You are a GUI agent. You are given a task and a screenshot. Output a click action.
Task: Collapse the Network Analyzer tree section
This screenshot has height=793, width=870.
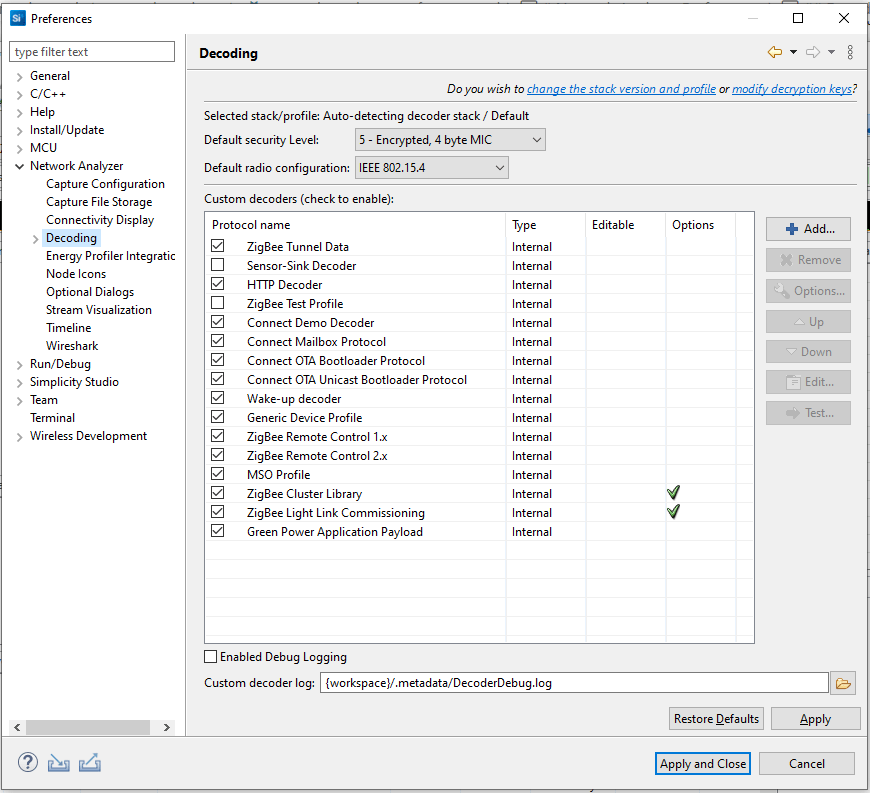tap(19, 165)
